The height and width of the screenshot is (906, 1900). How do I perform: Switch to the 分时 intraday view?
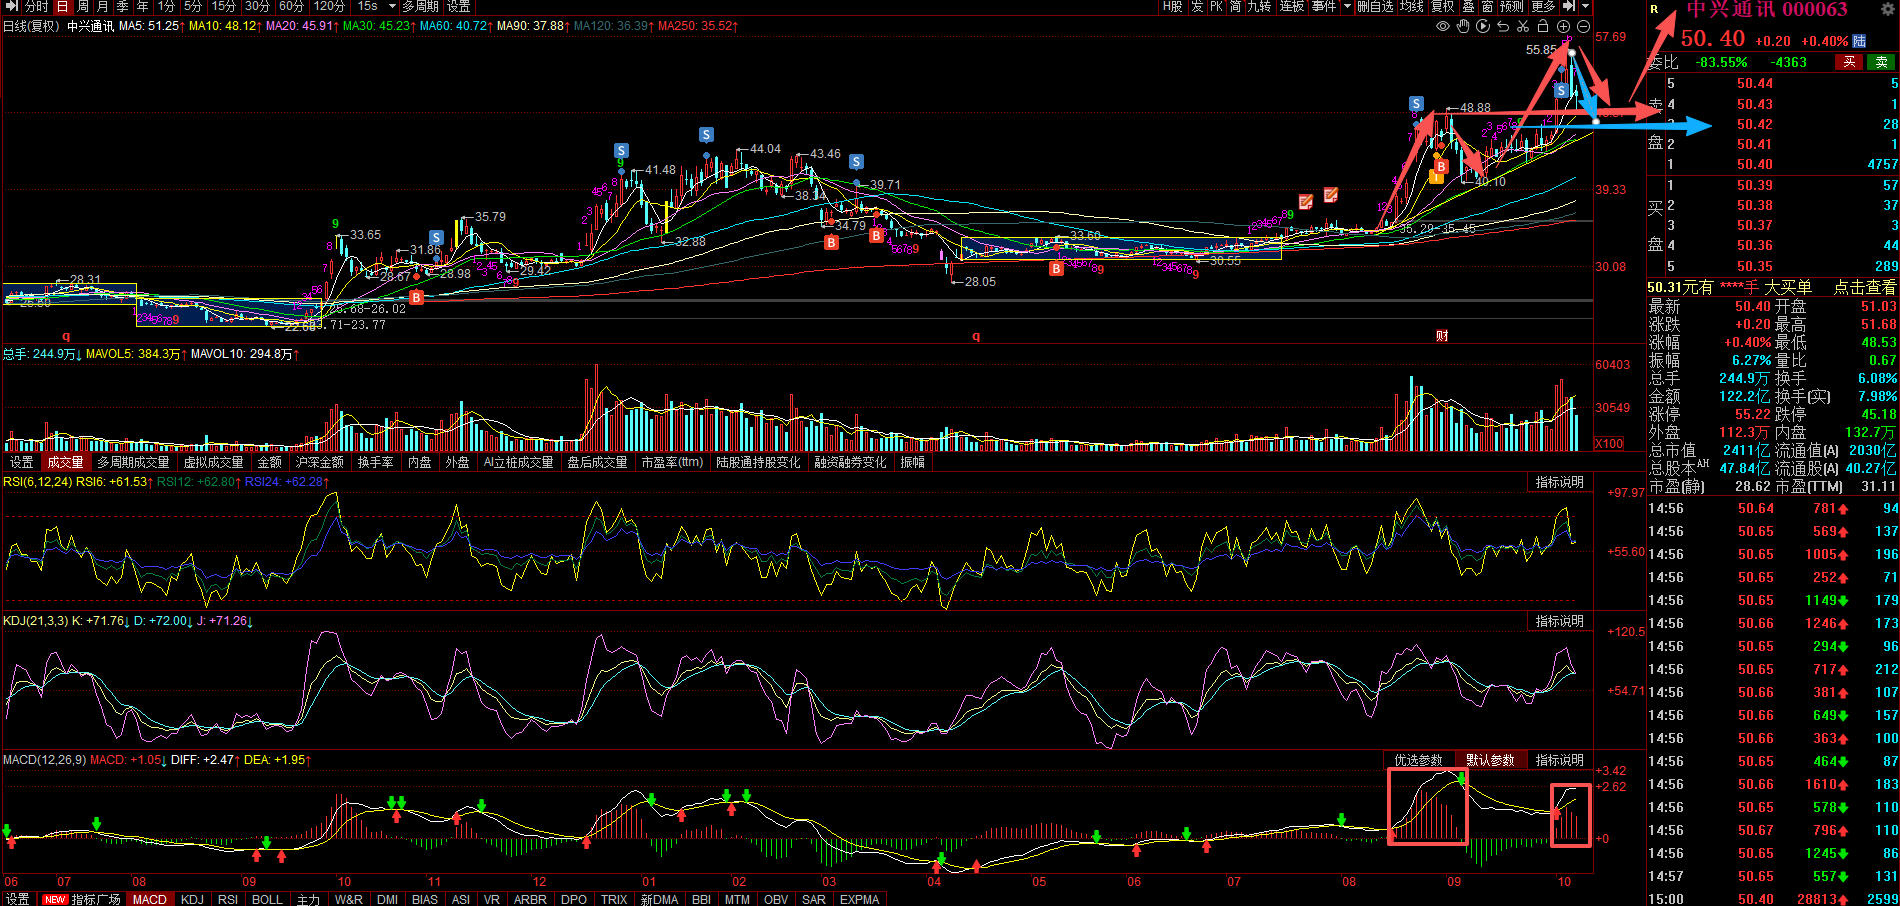pyautogui.click(x=36, y=6)
